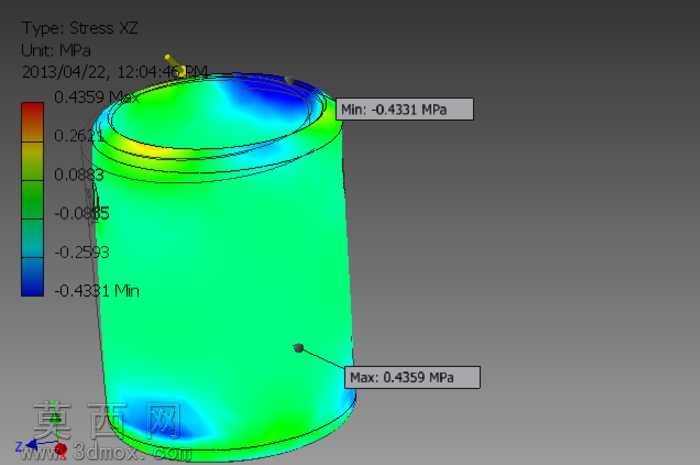This screenshot has height=465, width=700.
Task: Click the 'Min: -0.4331 MPa' probe label
Action: click(404, 109)
